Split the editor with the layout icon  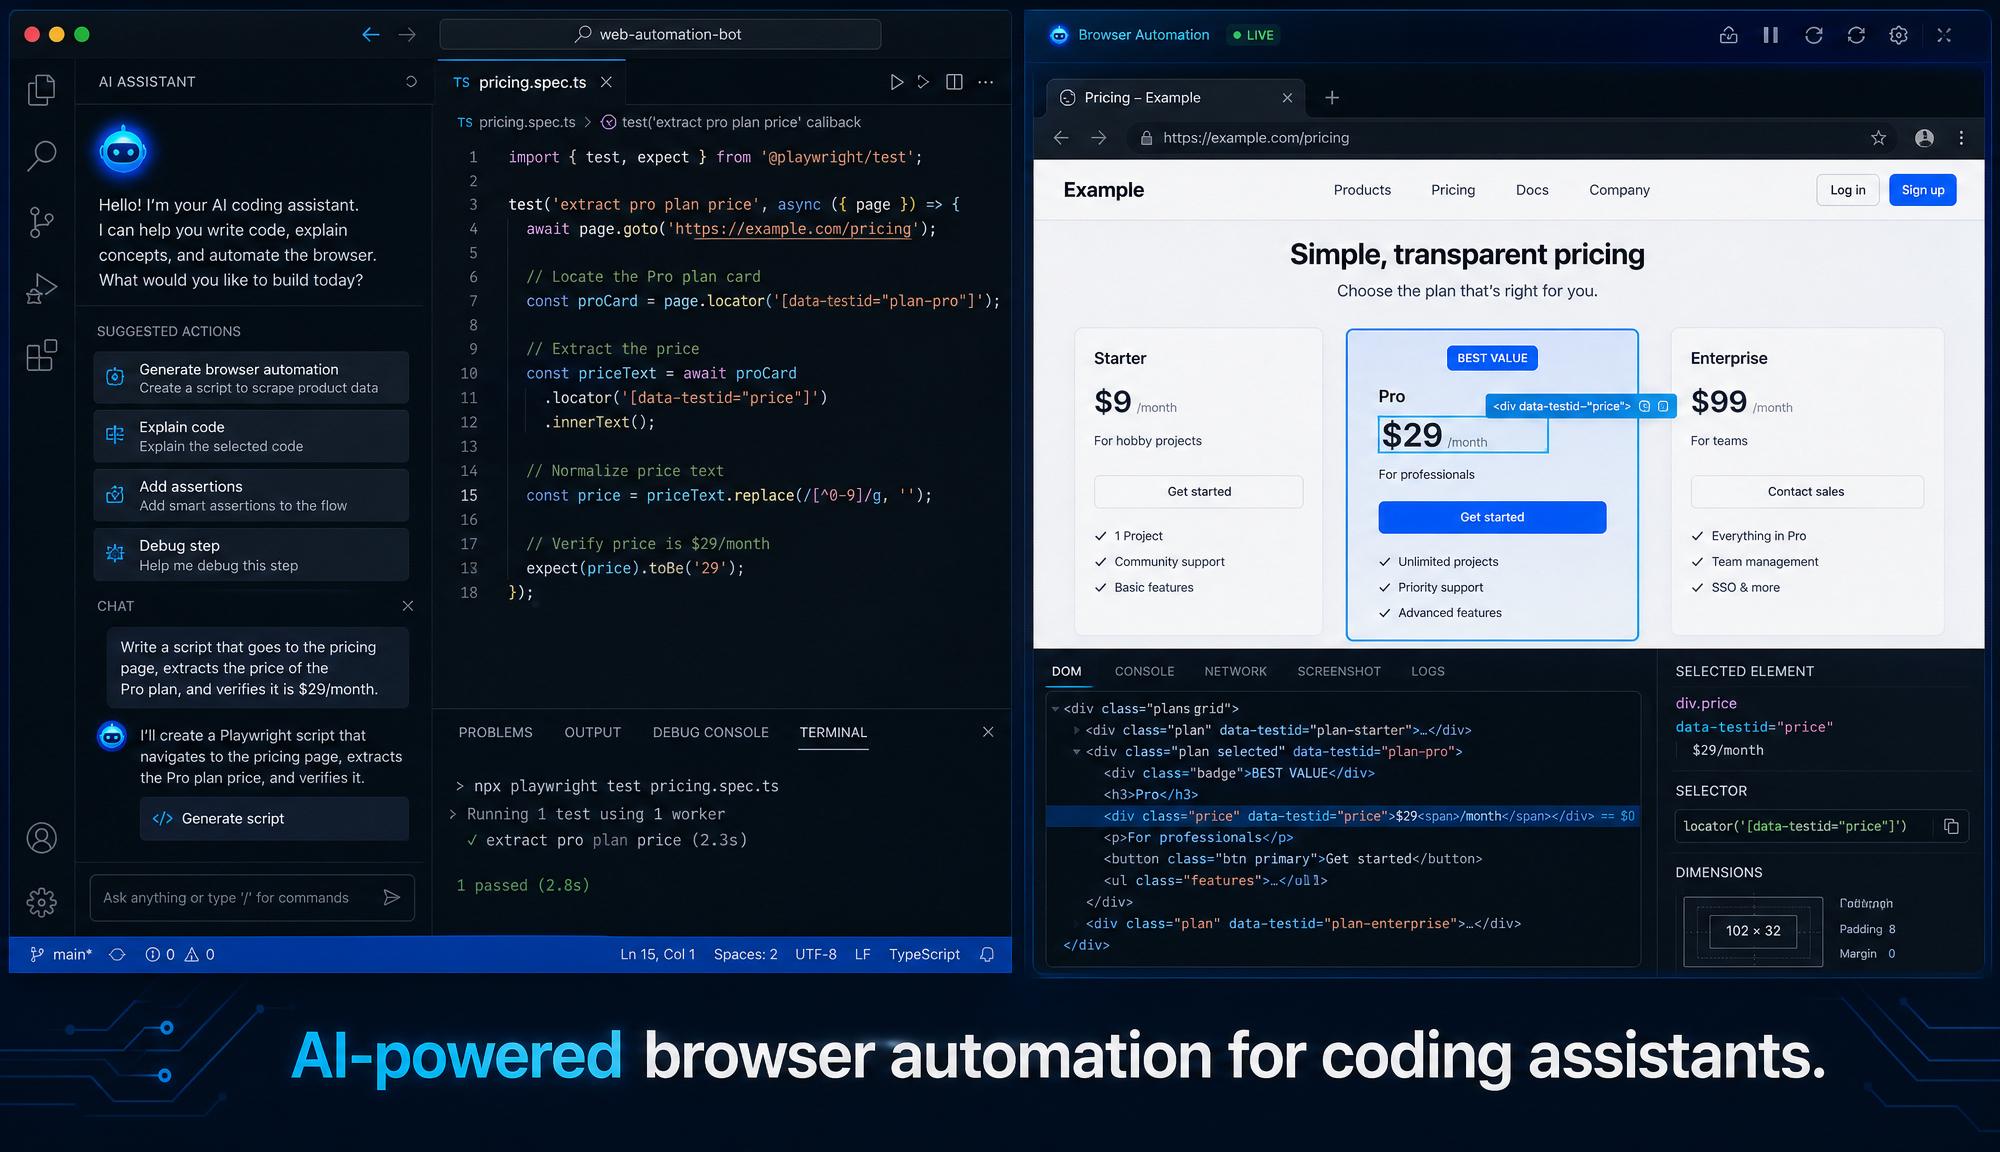click(x=954, y=82)
